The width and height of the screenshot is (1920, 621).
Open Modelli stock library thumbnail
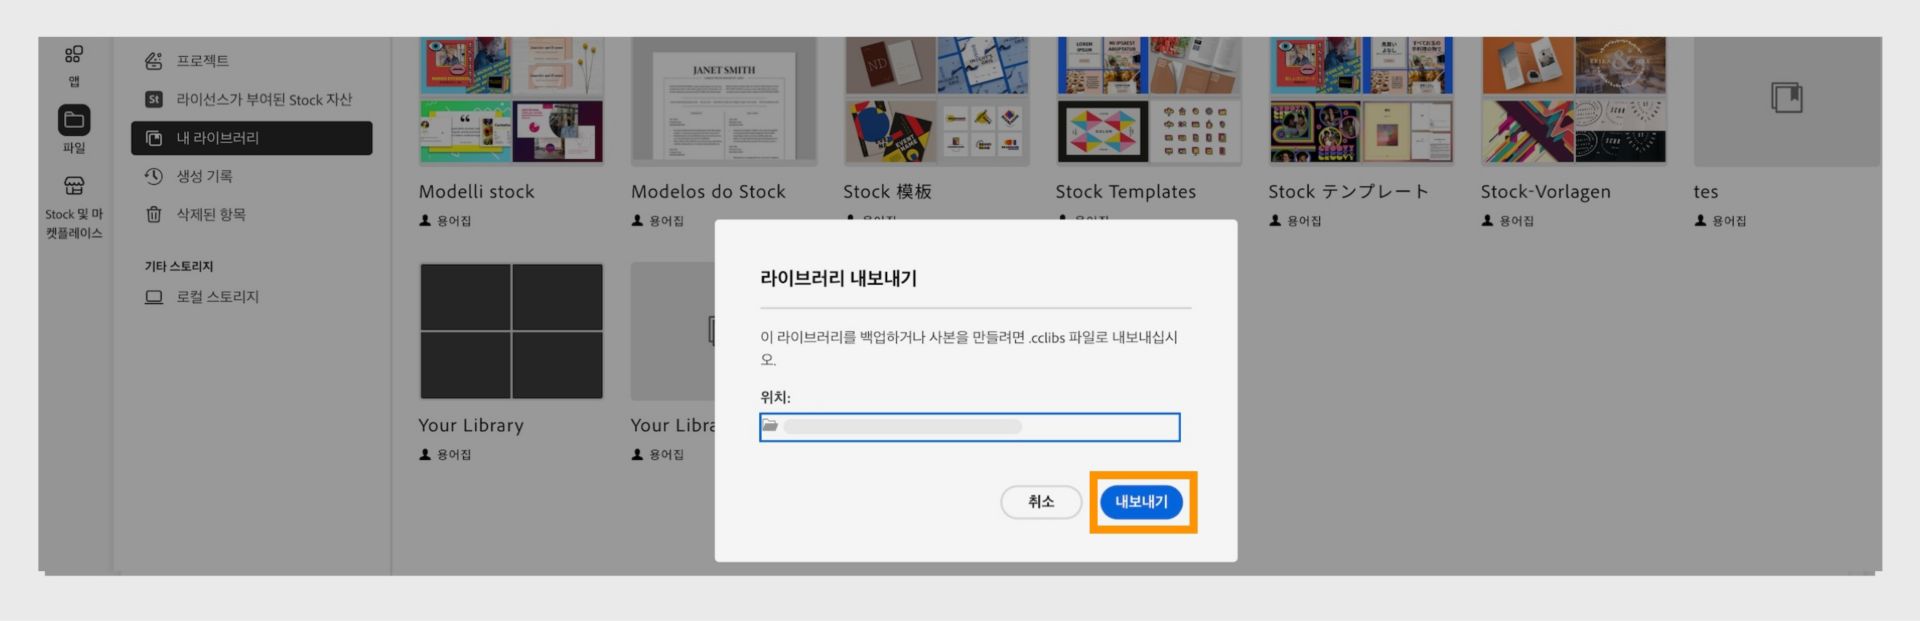pyautogui.click(x=511, y=100)
